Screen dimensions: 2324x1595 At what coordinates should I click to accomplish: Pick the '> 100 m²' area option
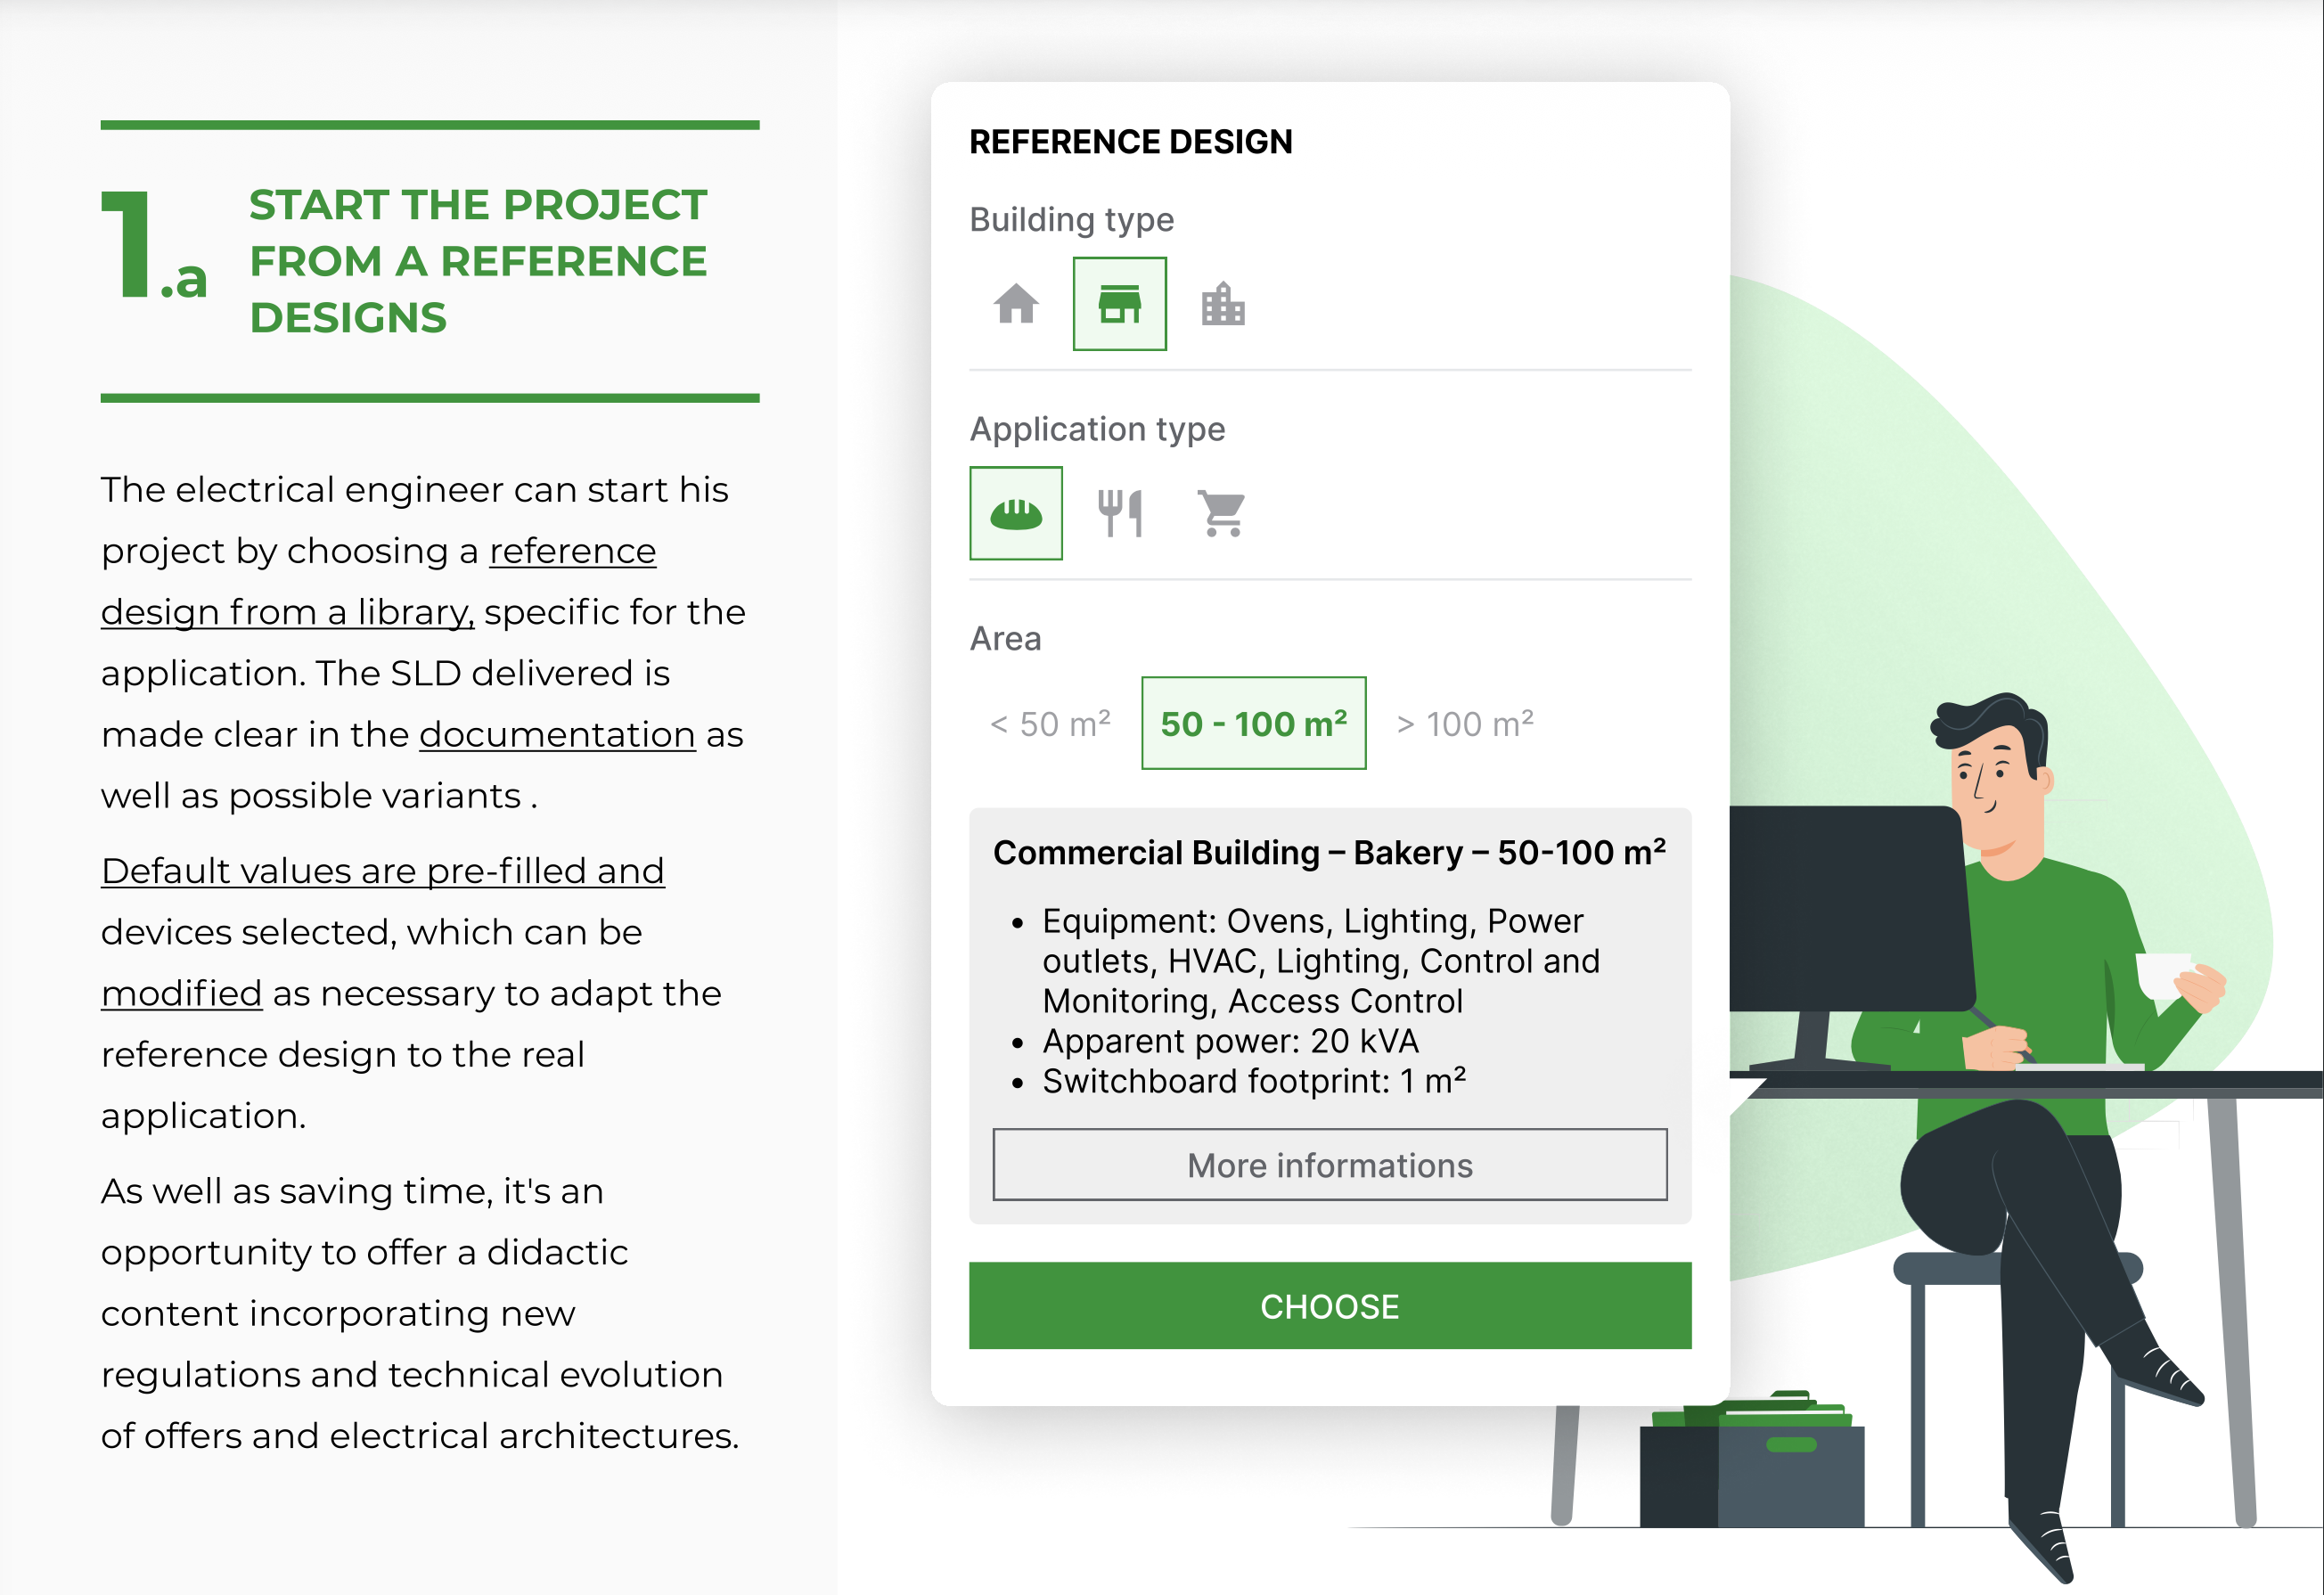click(1464, 723)
